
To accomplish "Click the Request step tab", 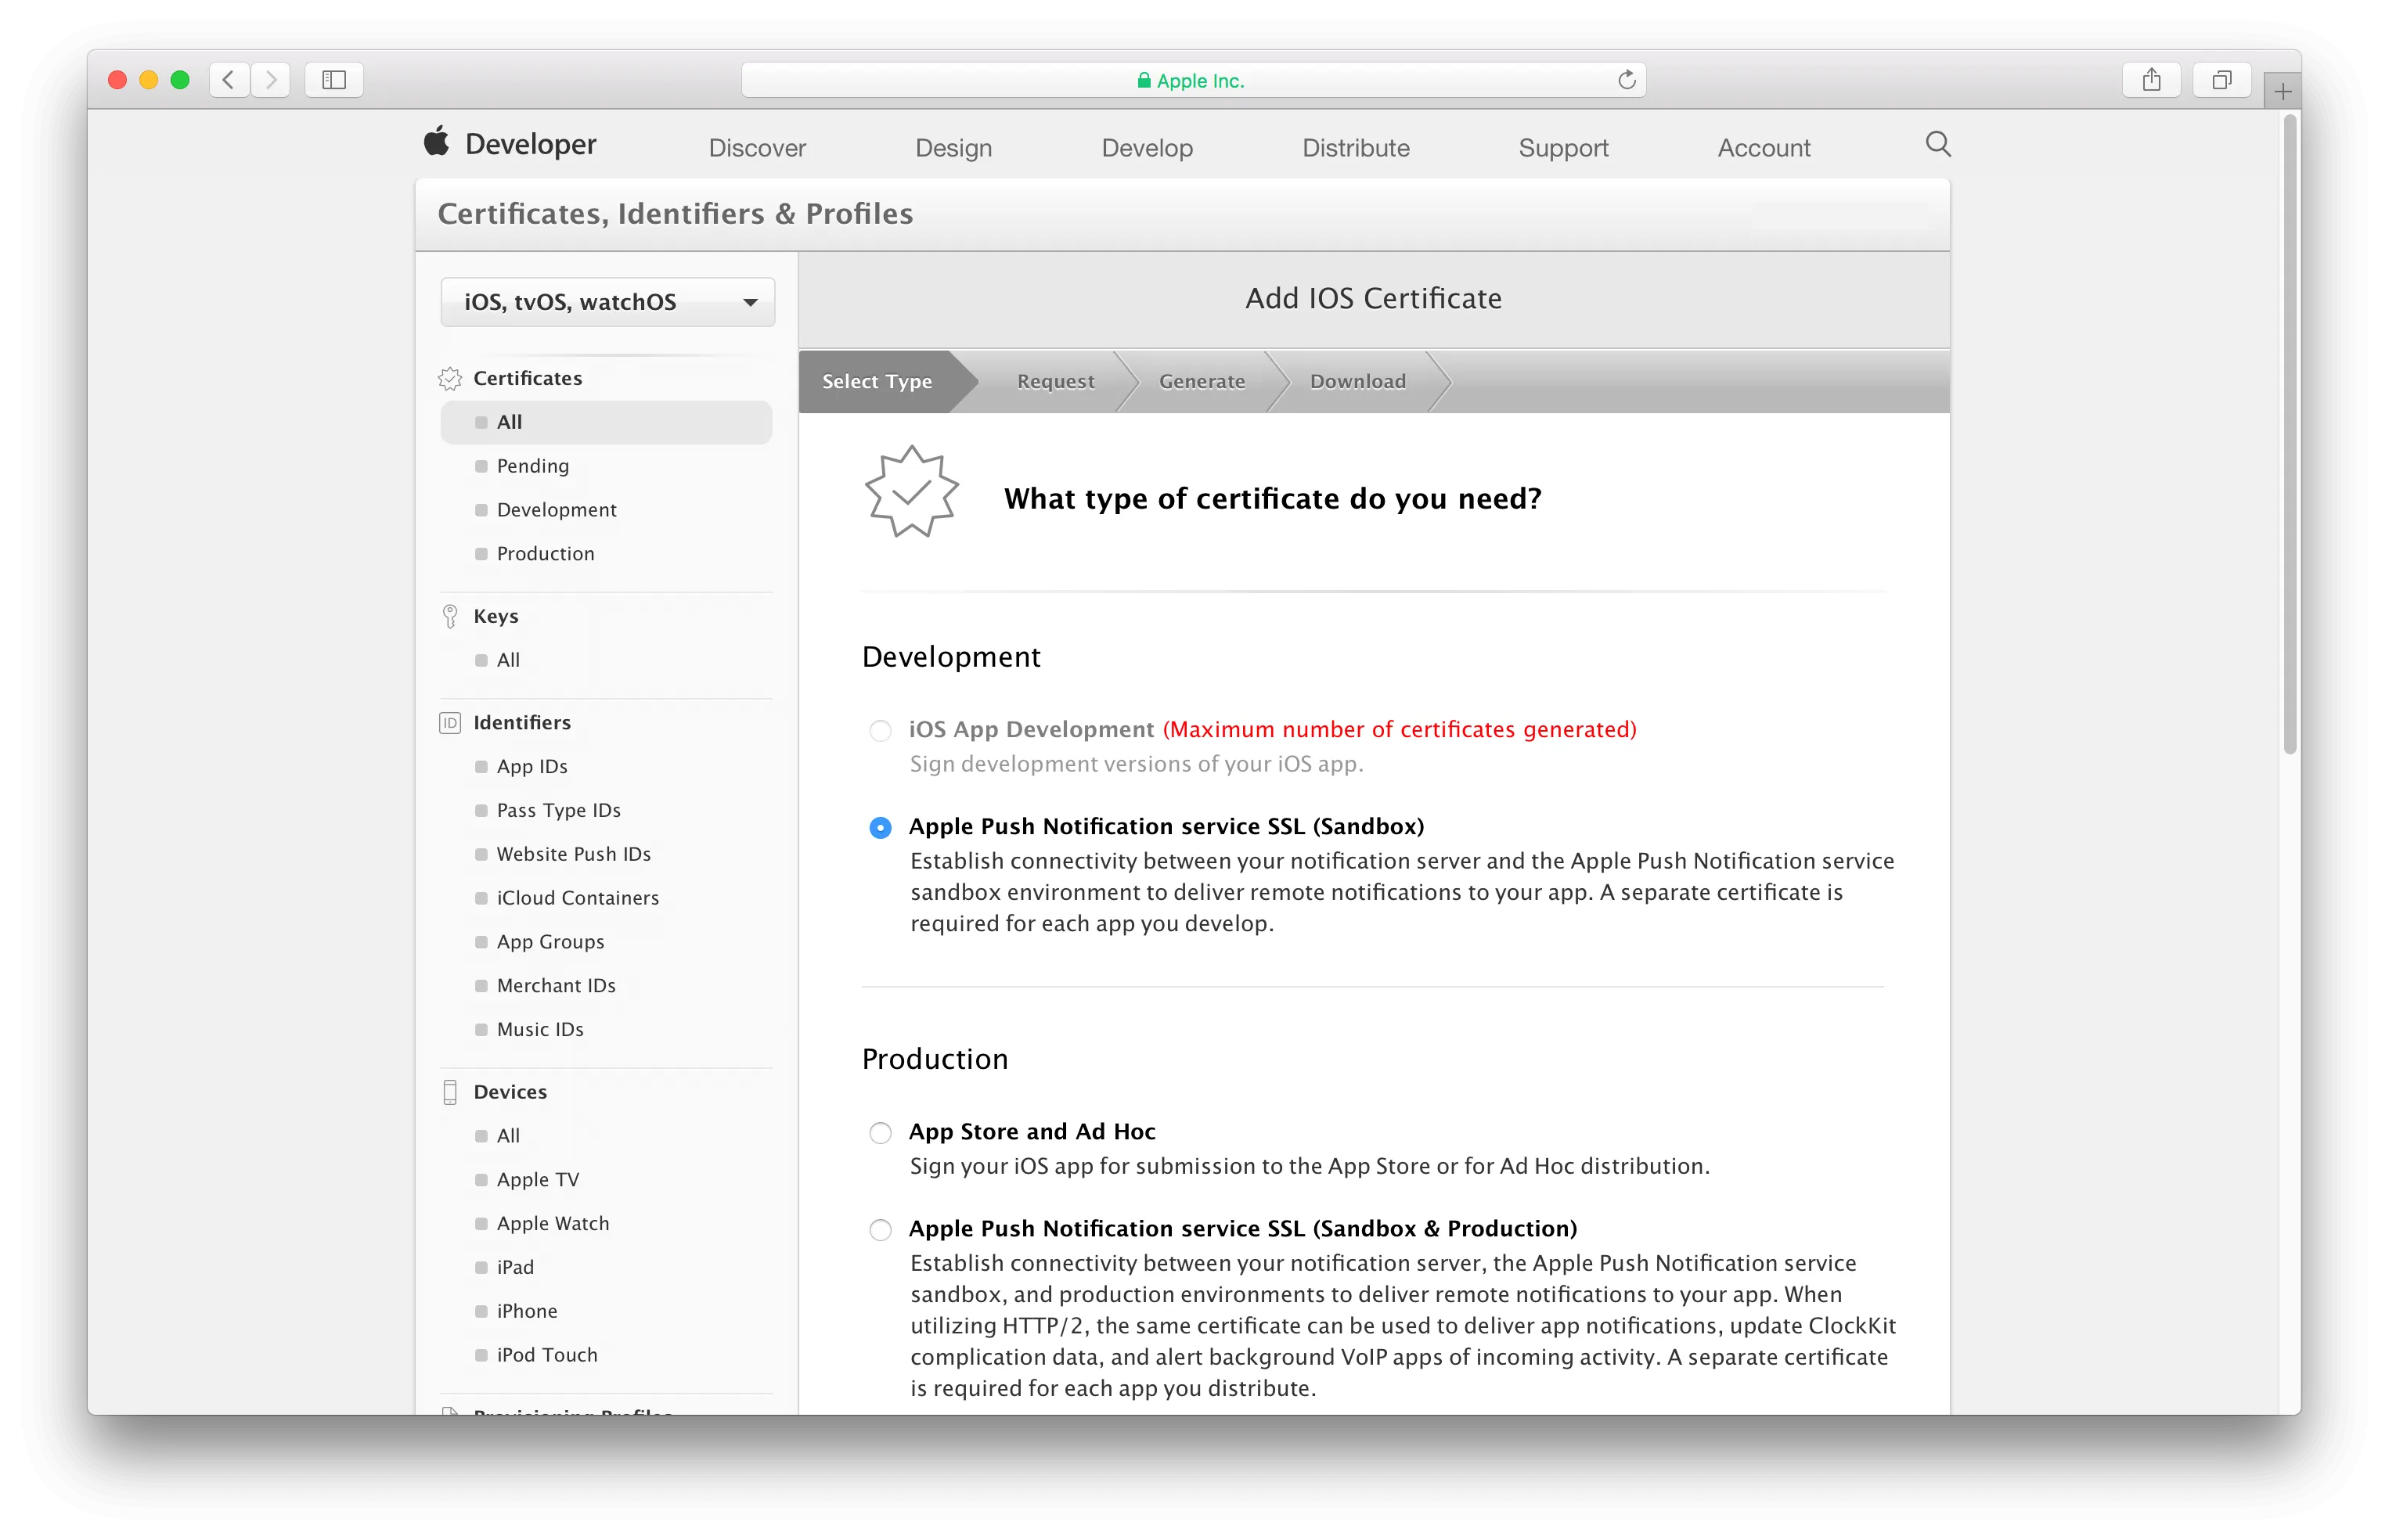I will click(1055, 381).
